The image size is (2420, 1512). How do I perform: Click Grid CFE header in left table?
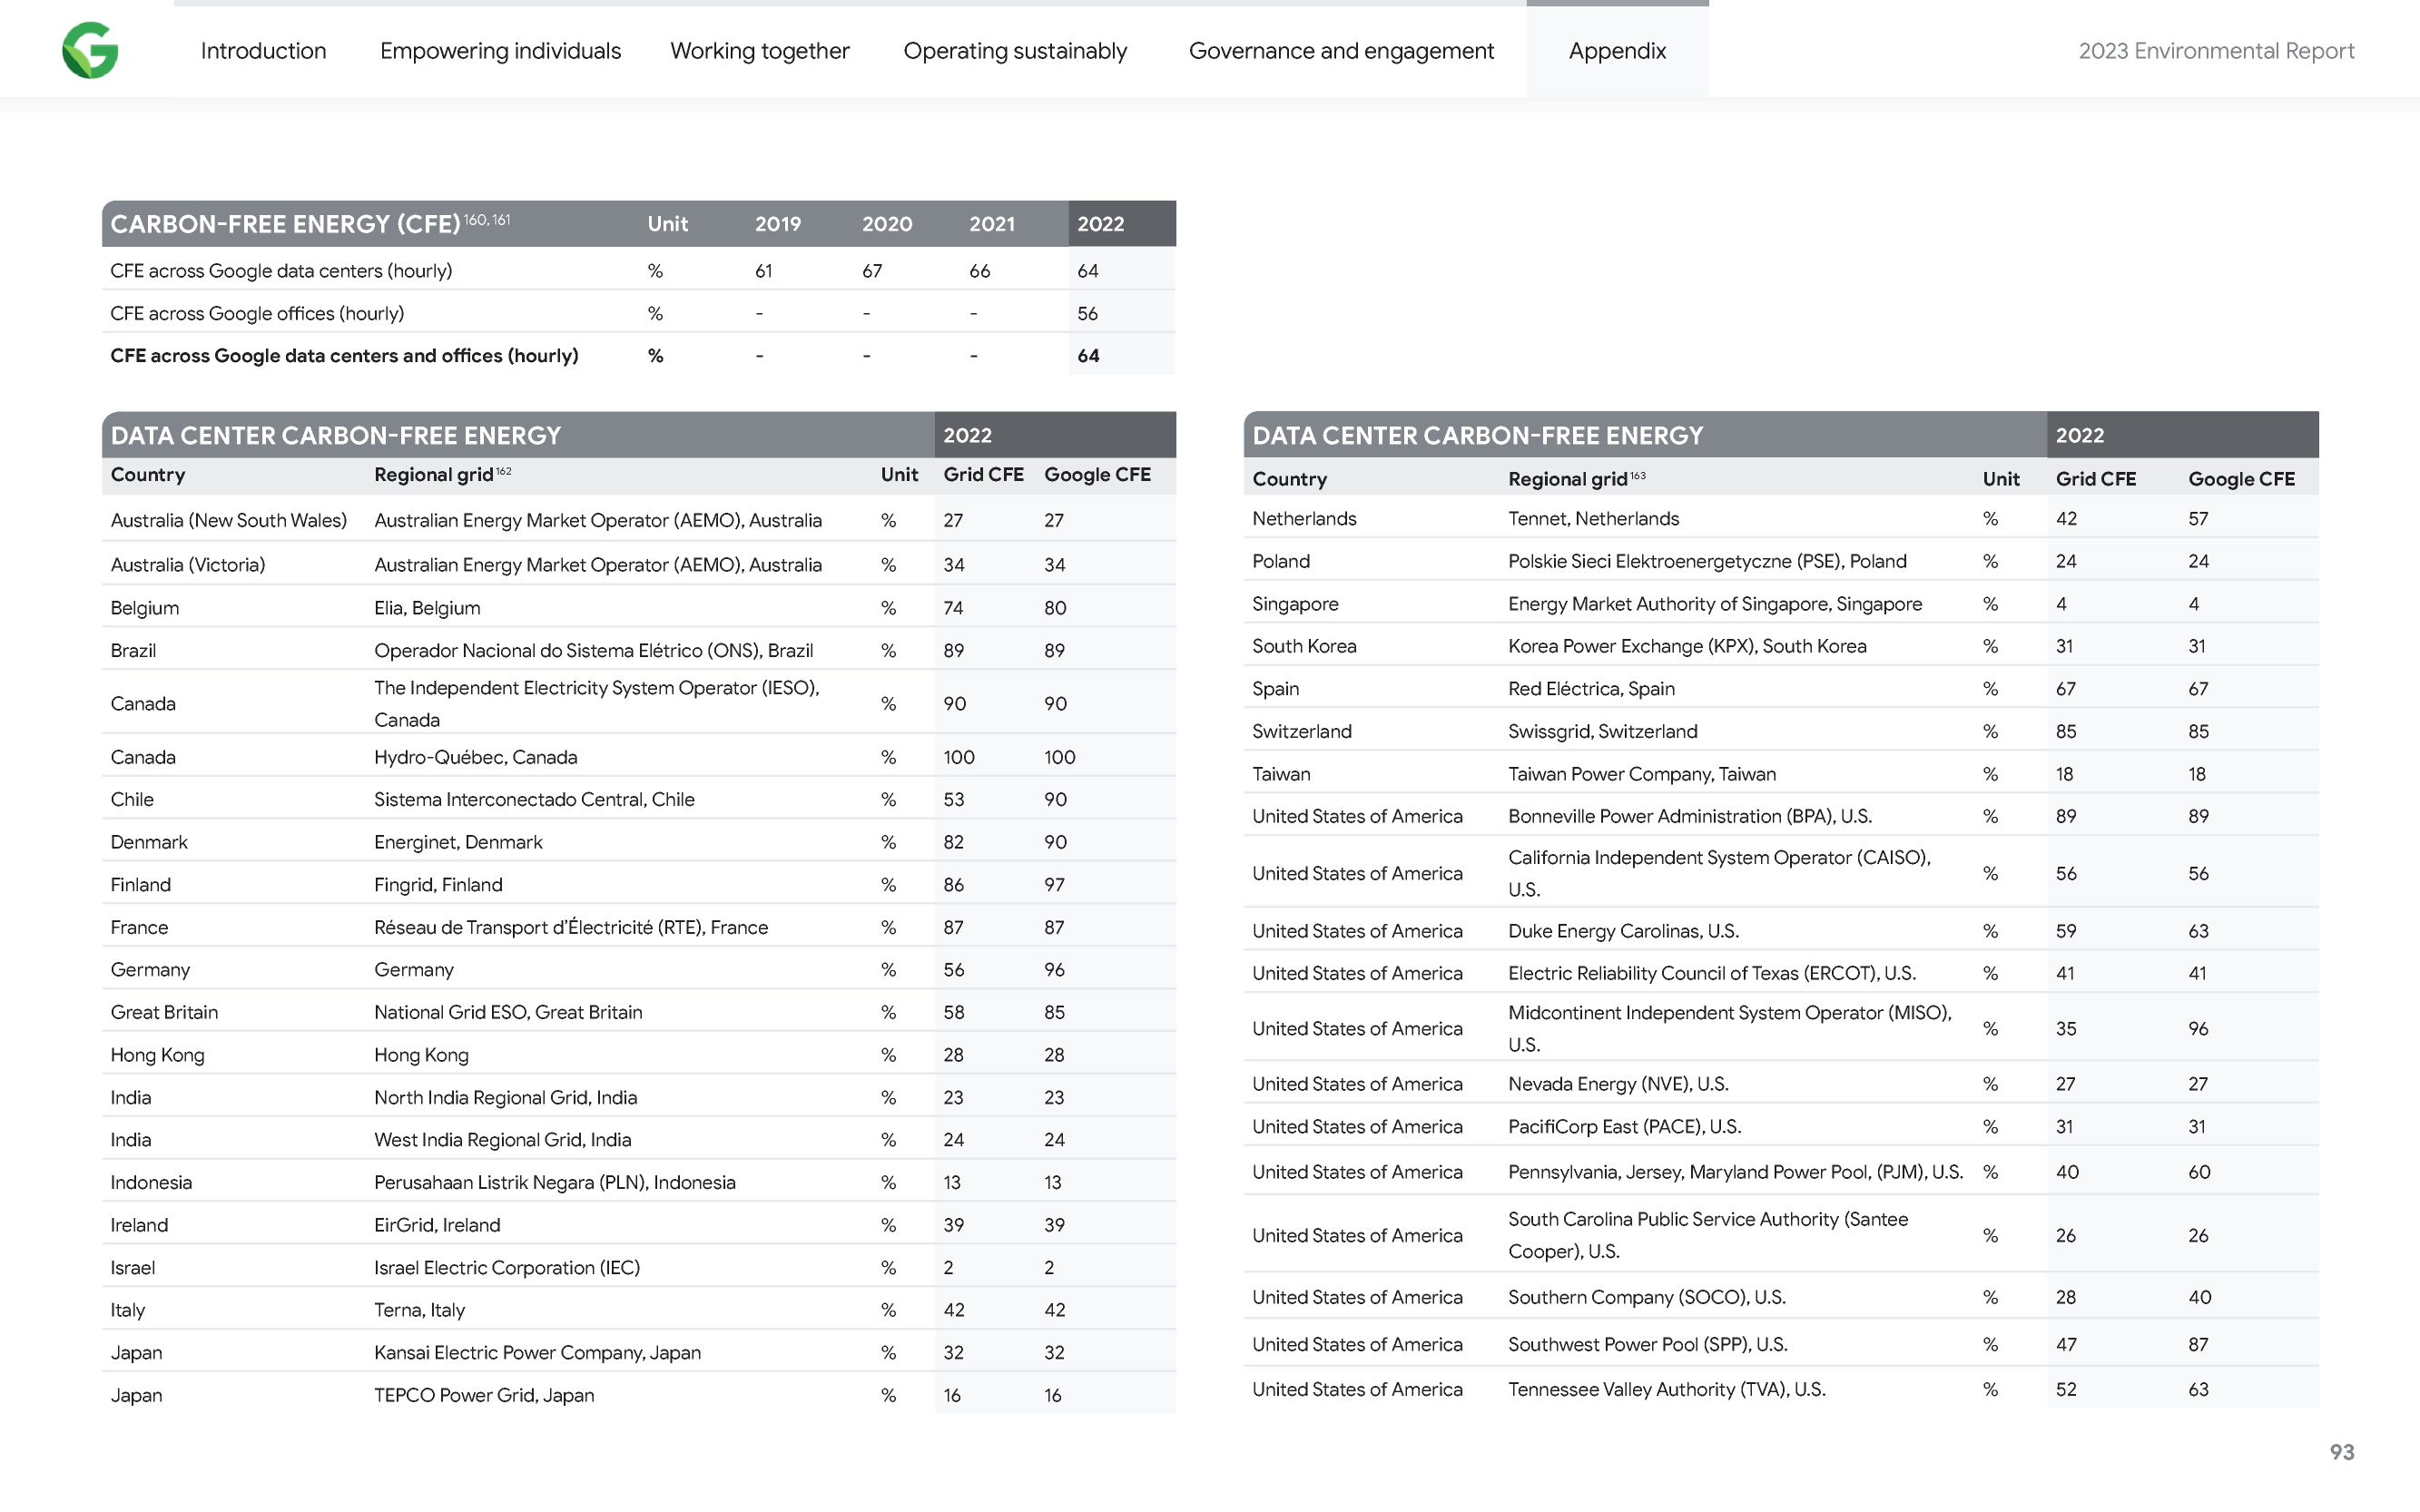[x=983, y=475]
